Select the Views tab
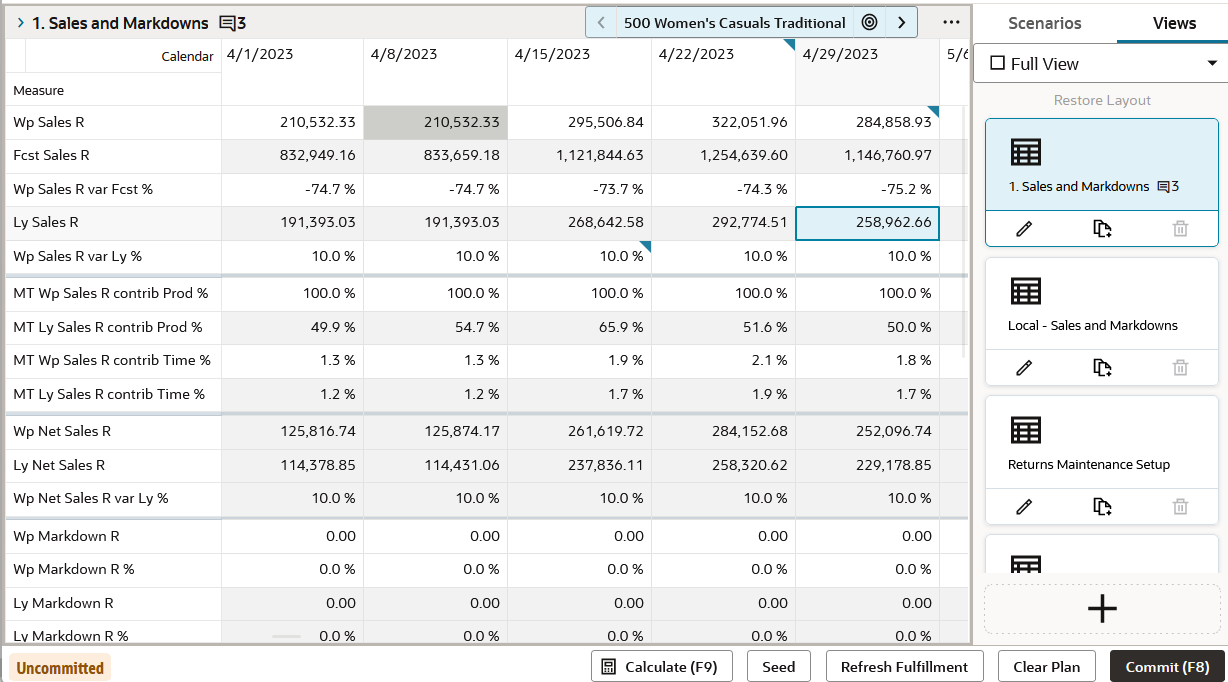1228x682 pixels. click(x=1174, y=23)
